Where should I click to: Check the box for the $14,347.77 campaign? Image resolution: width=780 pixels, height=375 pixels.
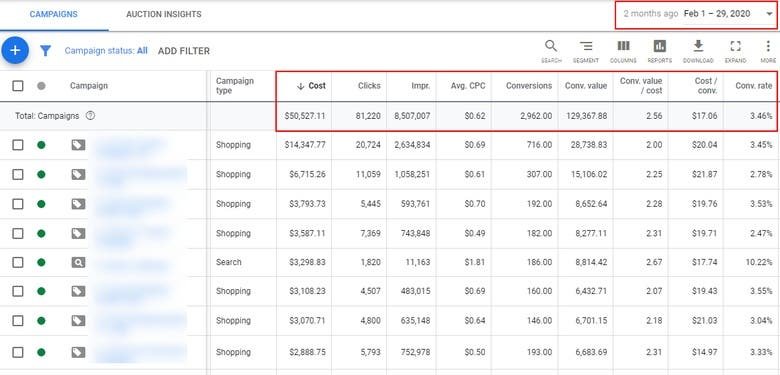[x=18, y=145]
